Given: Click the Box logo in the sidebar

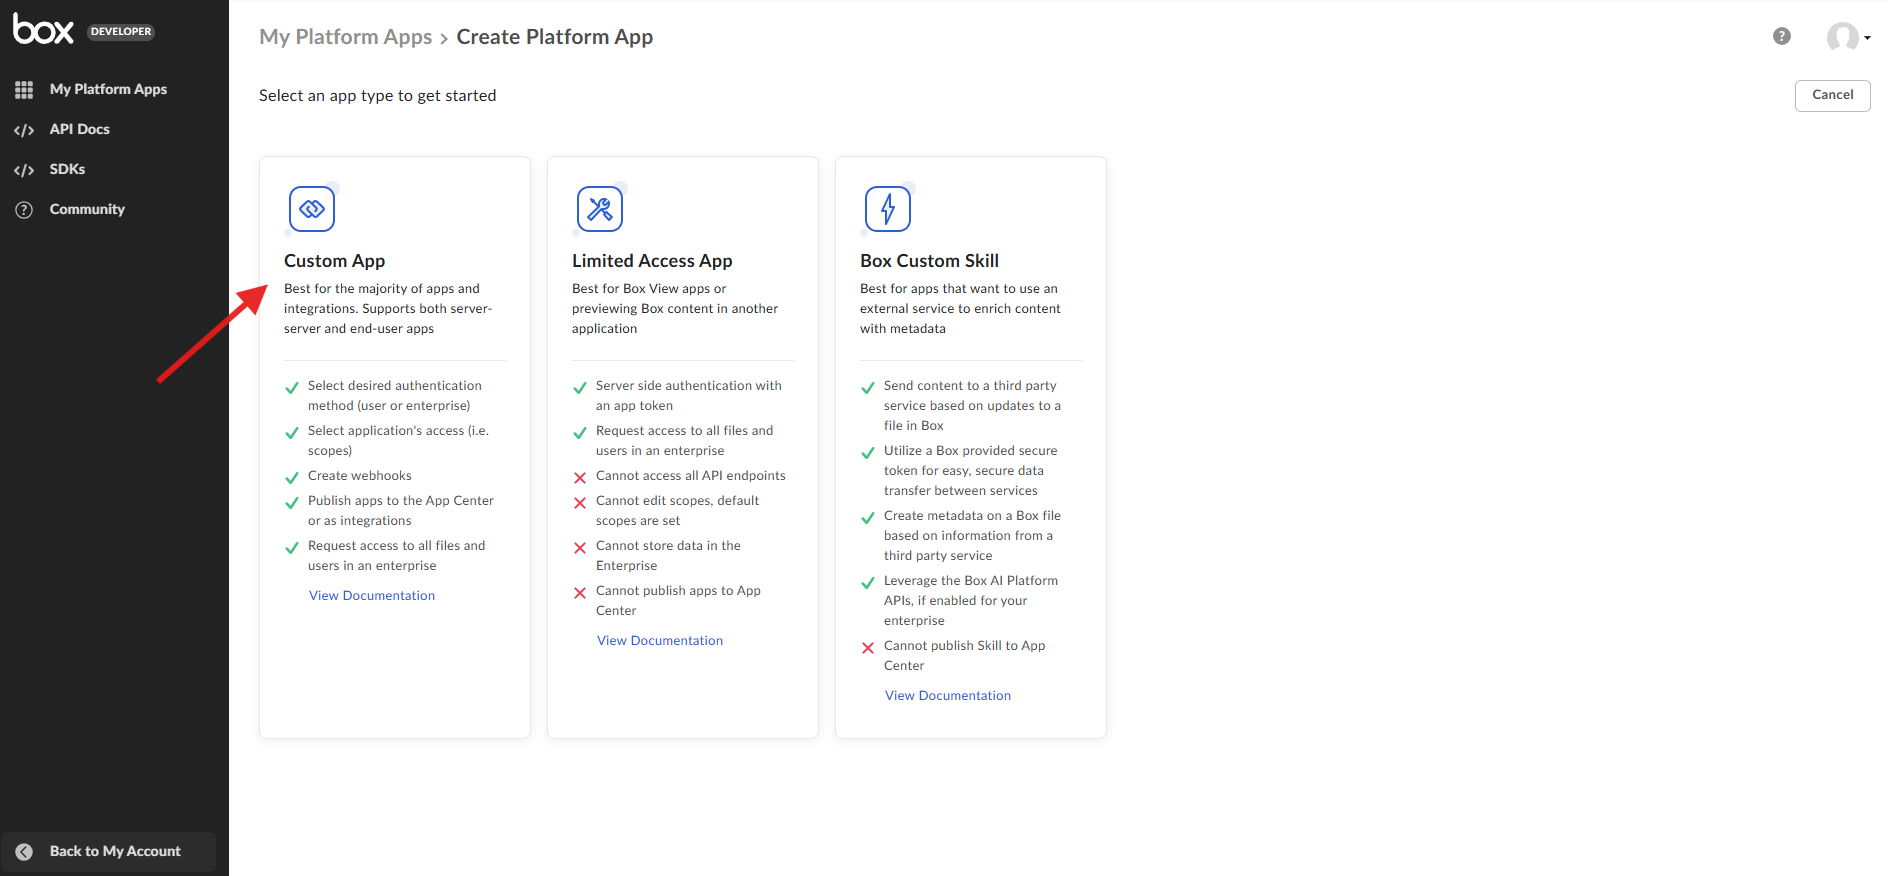Looking at the screenshot, I should pos(43,30).
